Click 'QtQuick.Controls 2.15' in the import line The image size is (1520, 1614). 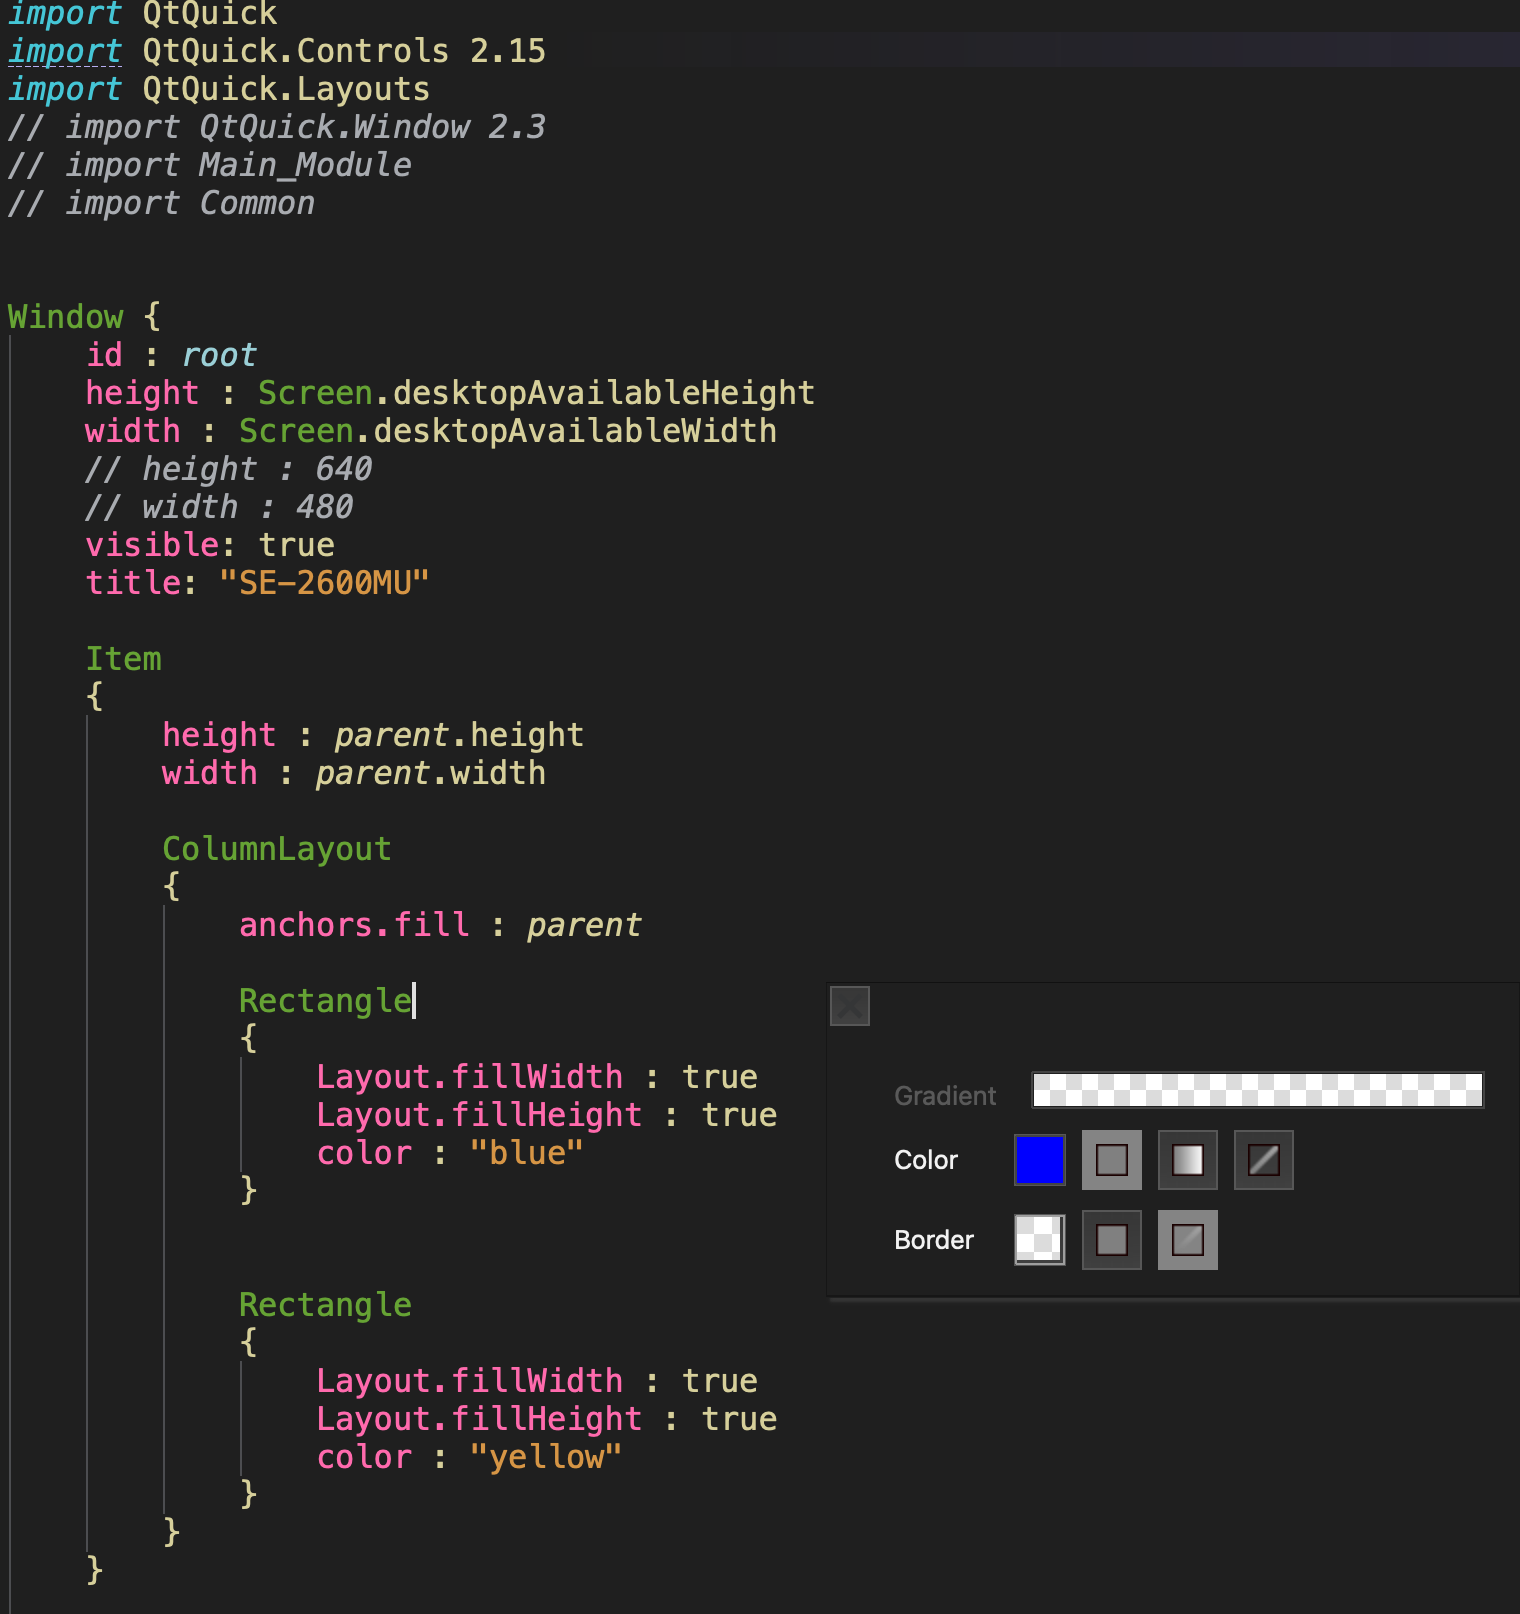coord(344,51)
